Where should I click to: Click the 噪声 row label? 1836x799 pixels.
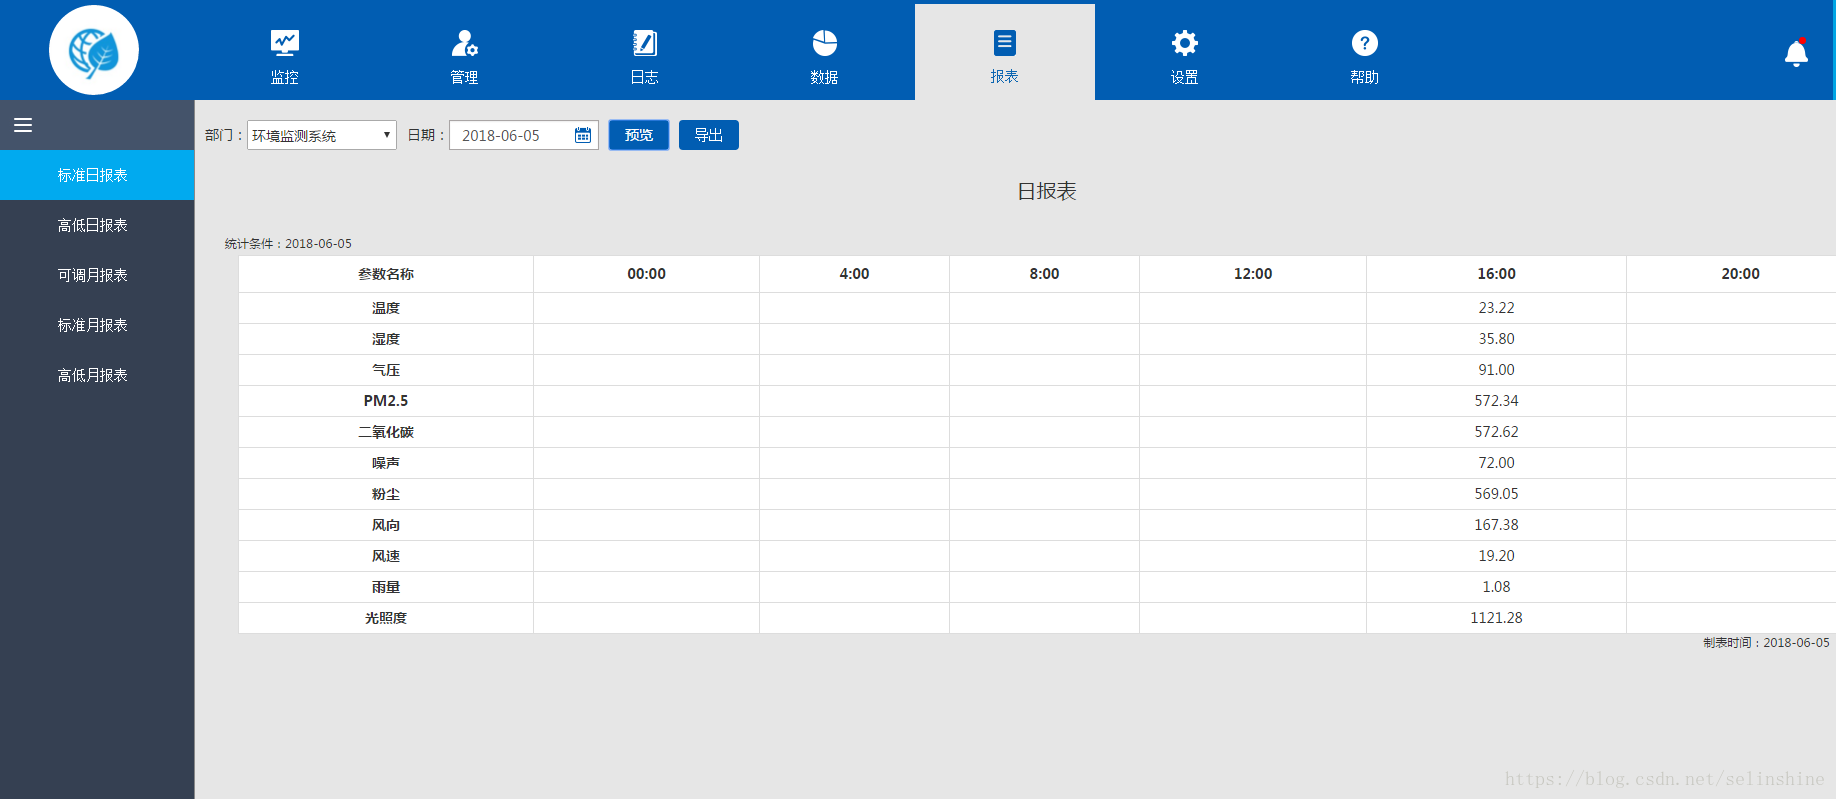pyautogui.click(x=386, y=463)
